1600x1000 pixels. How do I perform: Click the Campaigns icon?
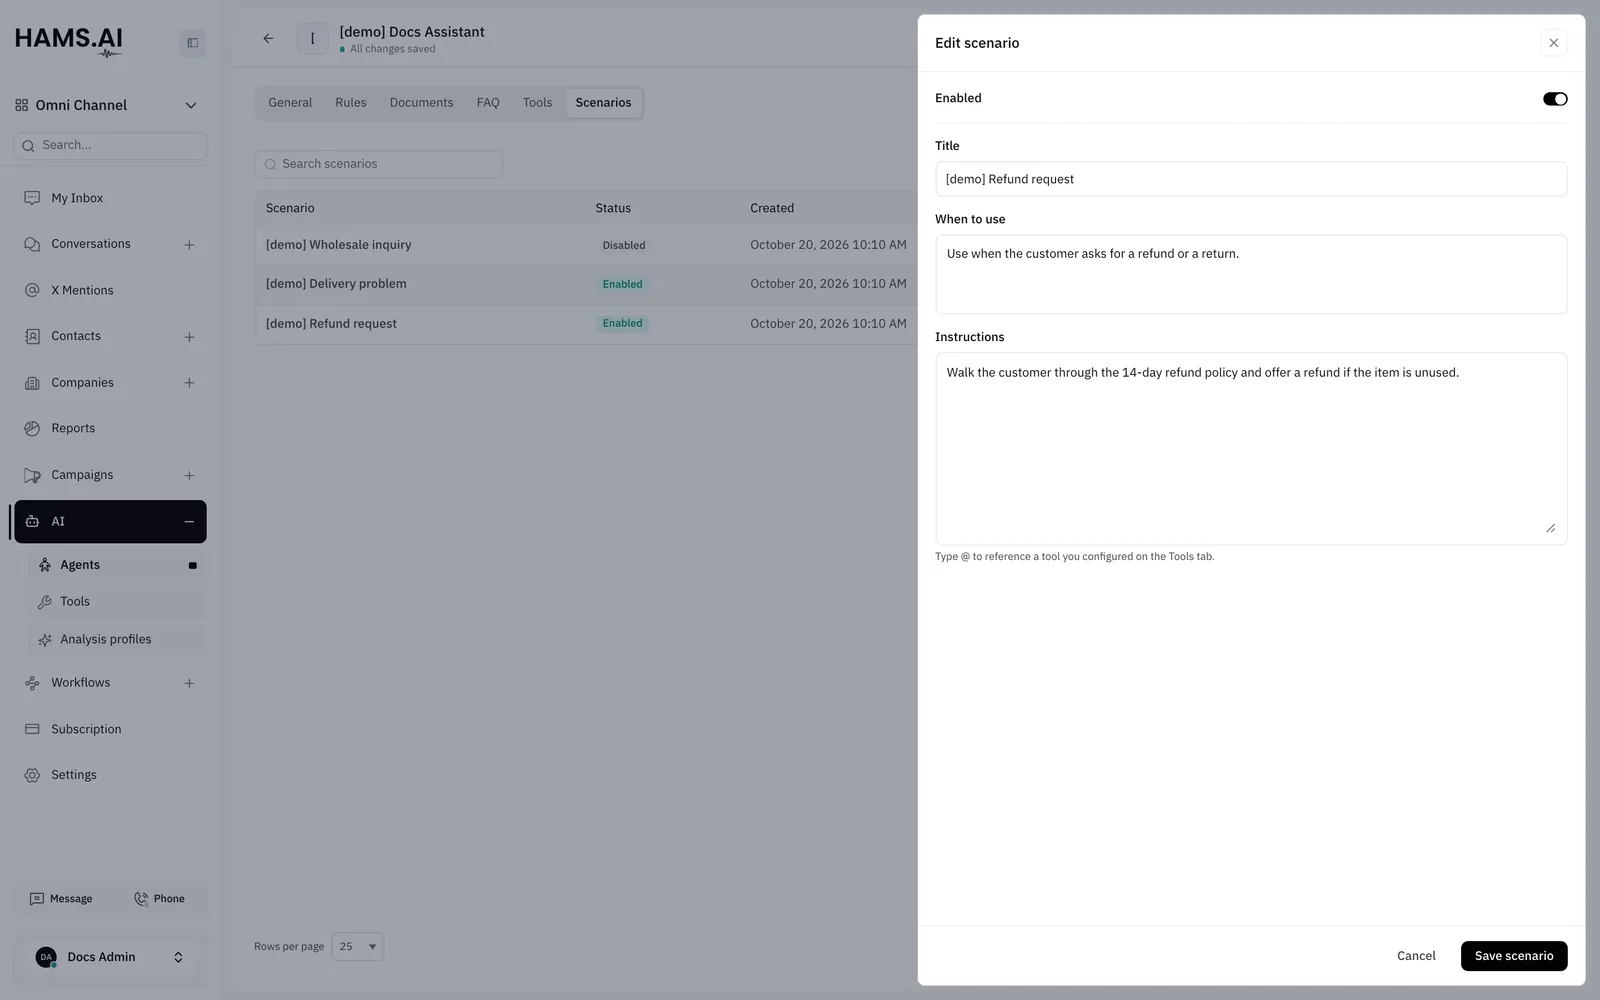32,475
